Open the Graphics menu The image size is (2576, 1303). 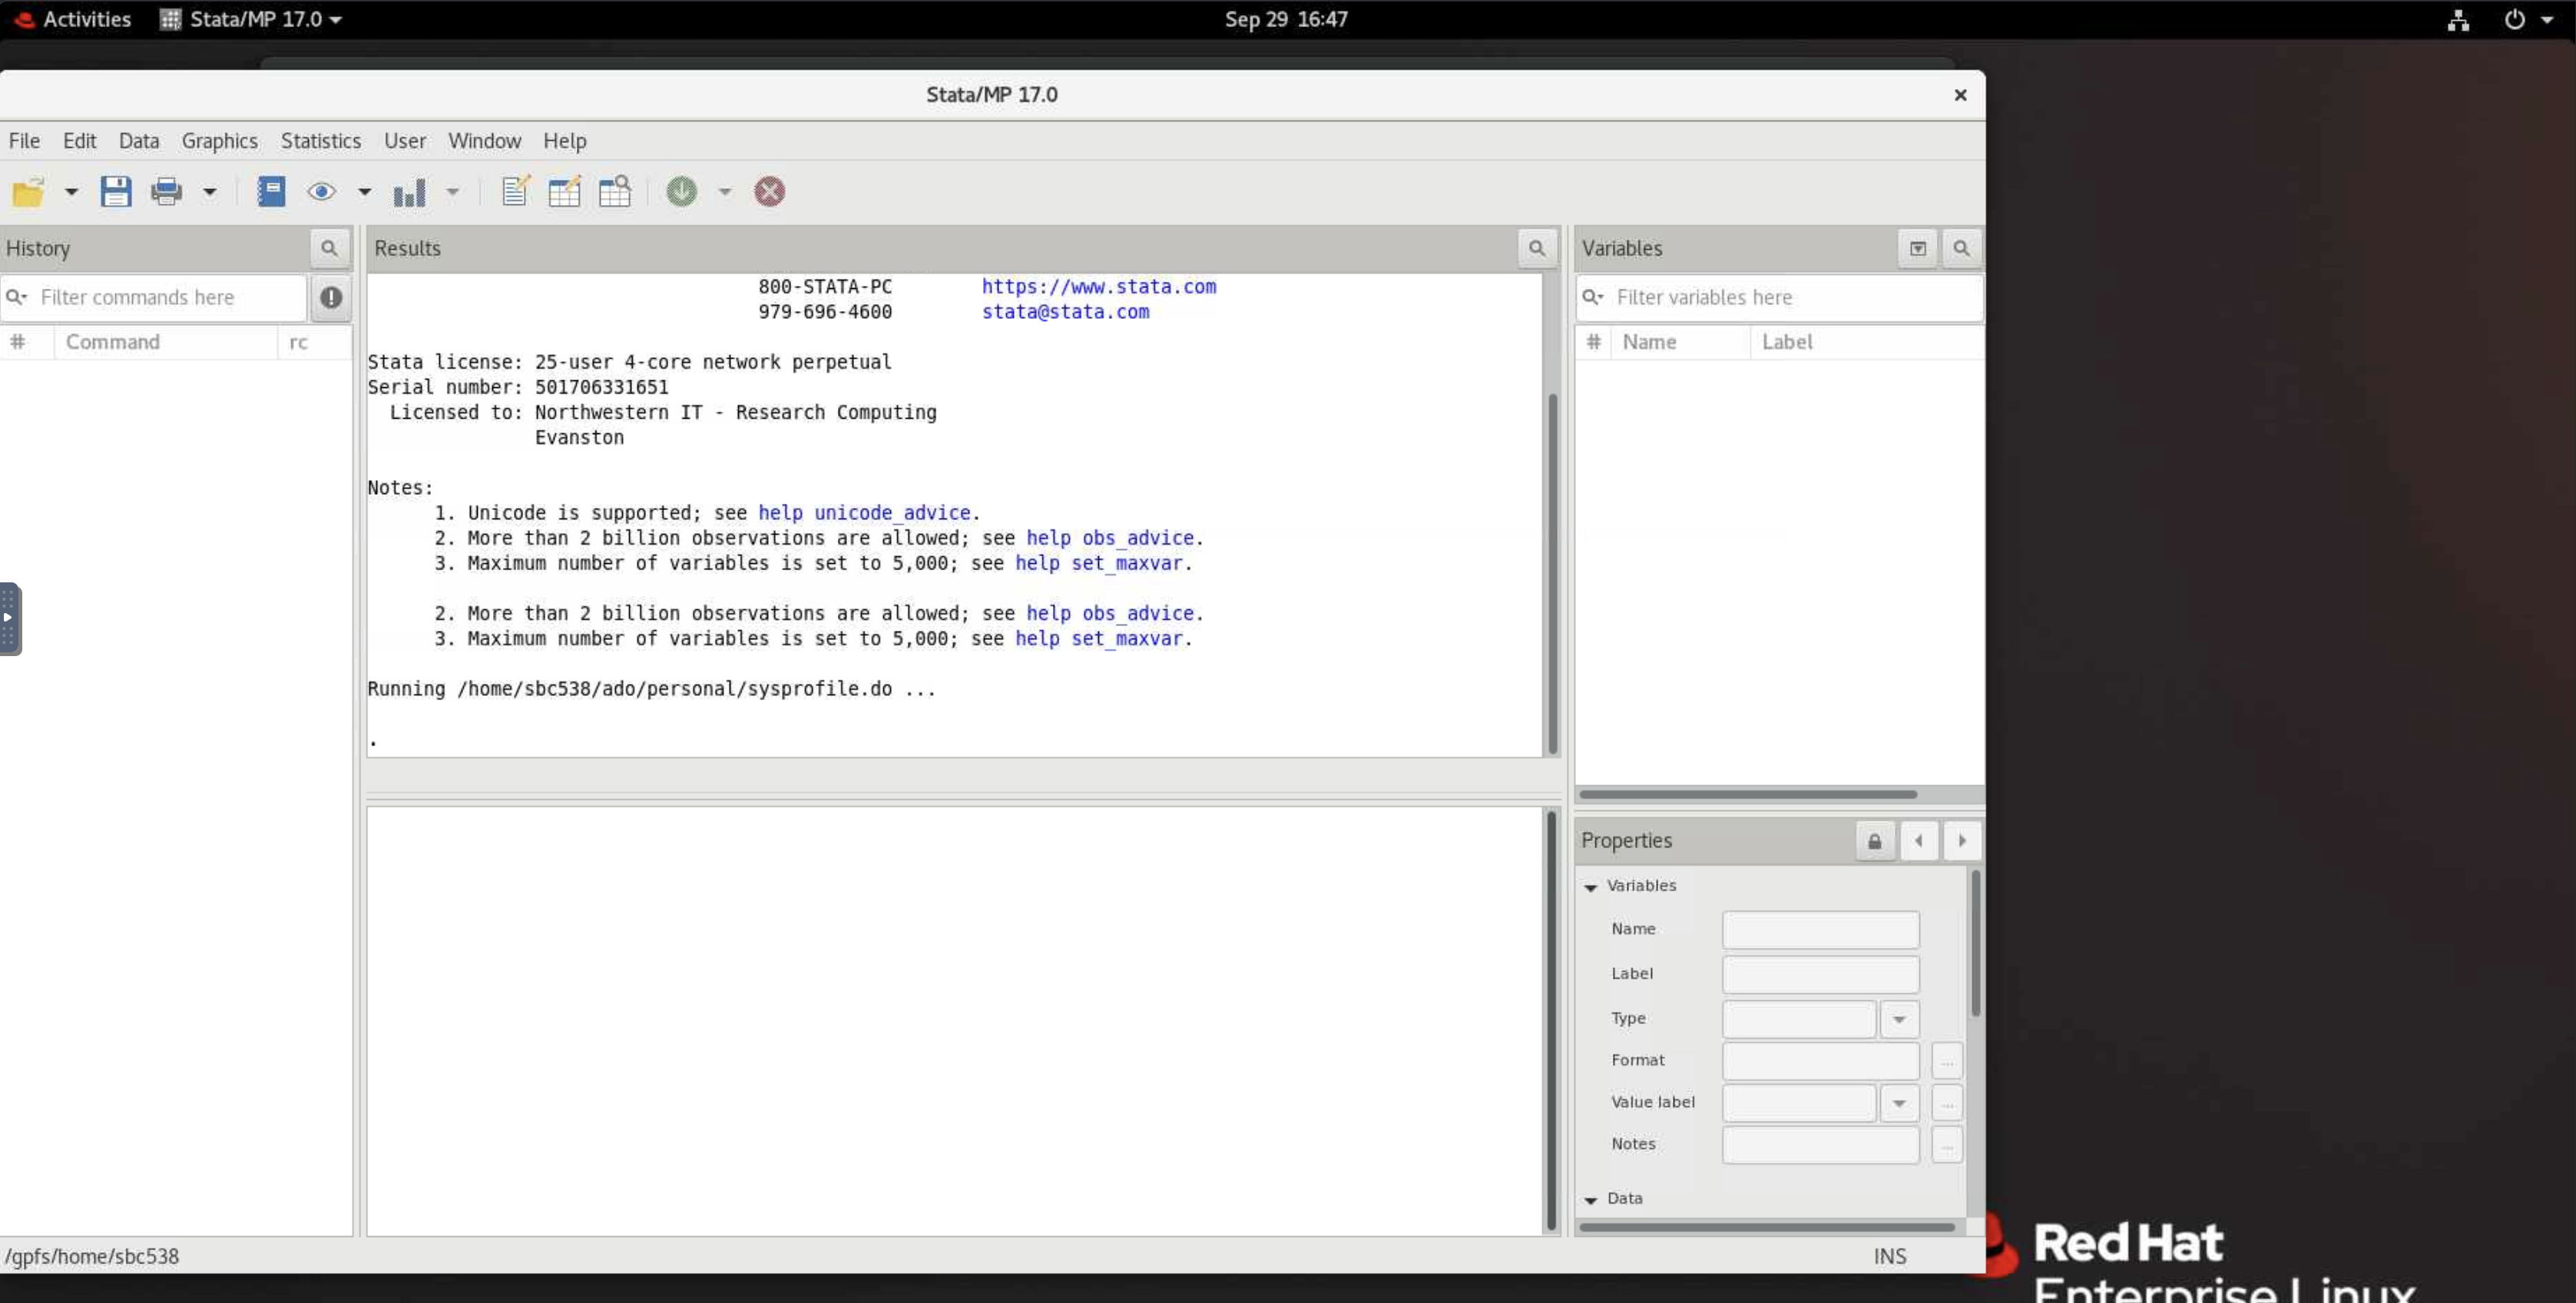point(220,141)
